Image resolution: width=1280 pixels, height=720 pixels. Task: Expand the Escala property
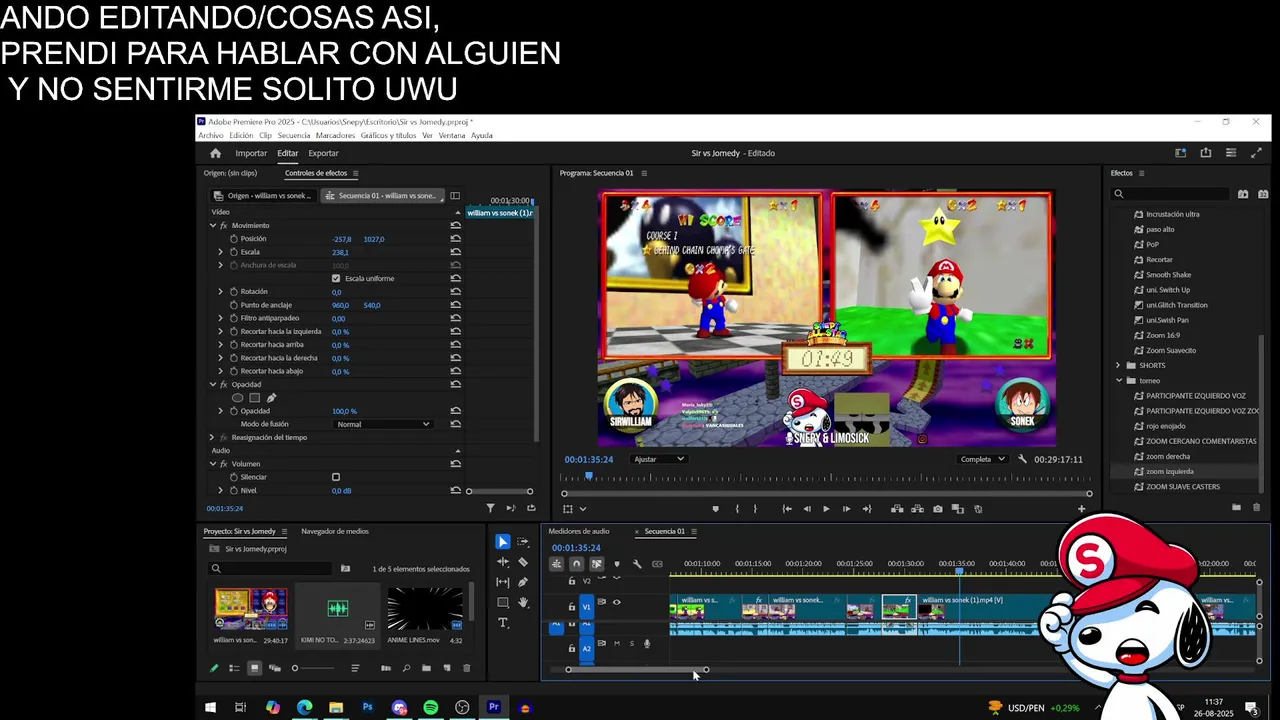click(221, 252)
